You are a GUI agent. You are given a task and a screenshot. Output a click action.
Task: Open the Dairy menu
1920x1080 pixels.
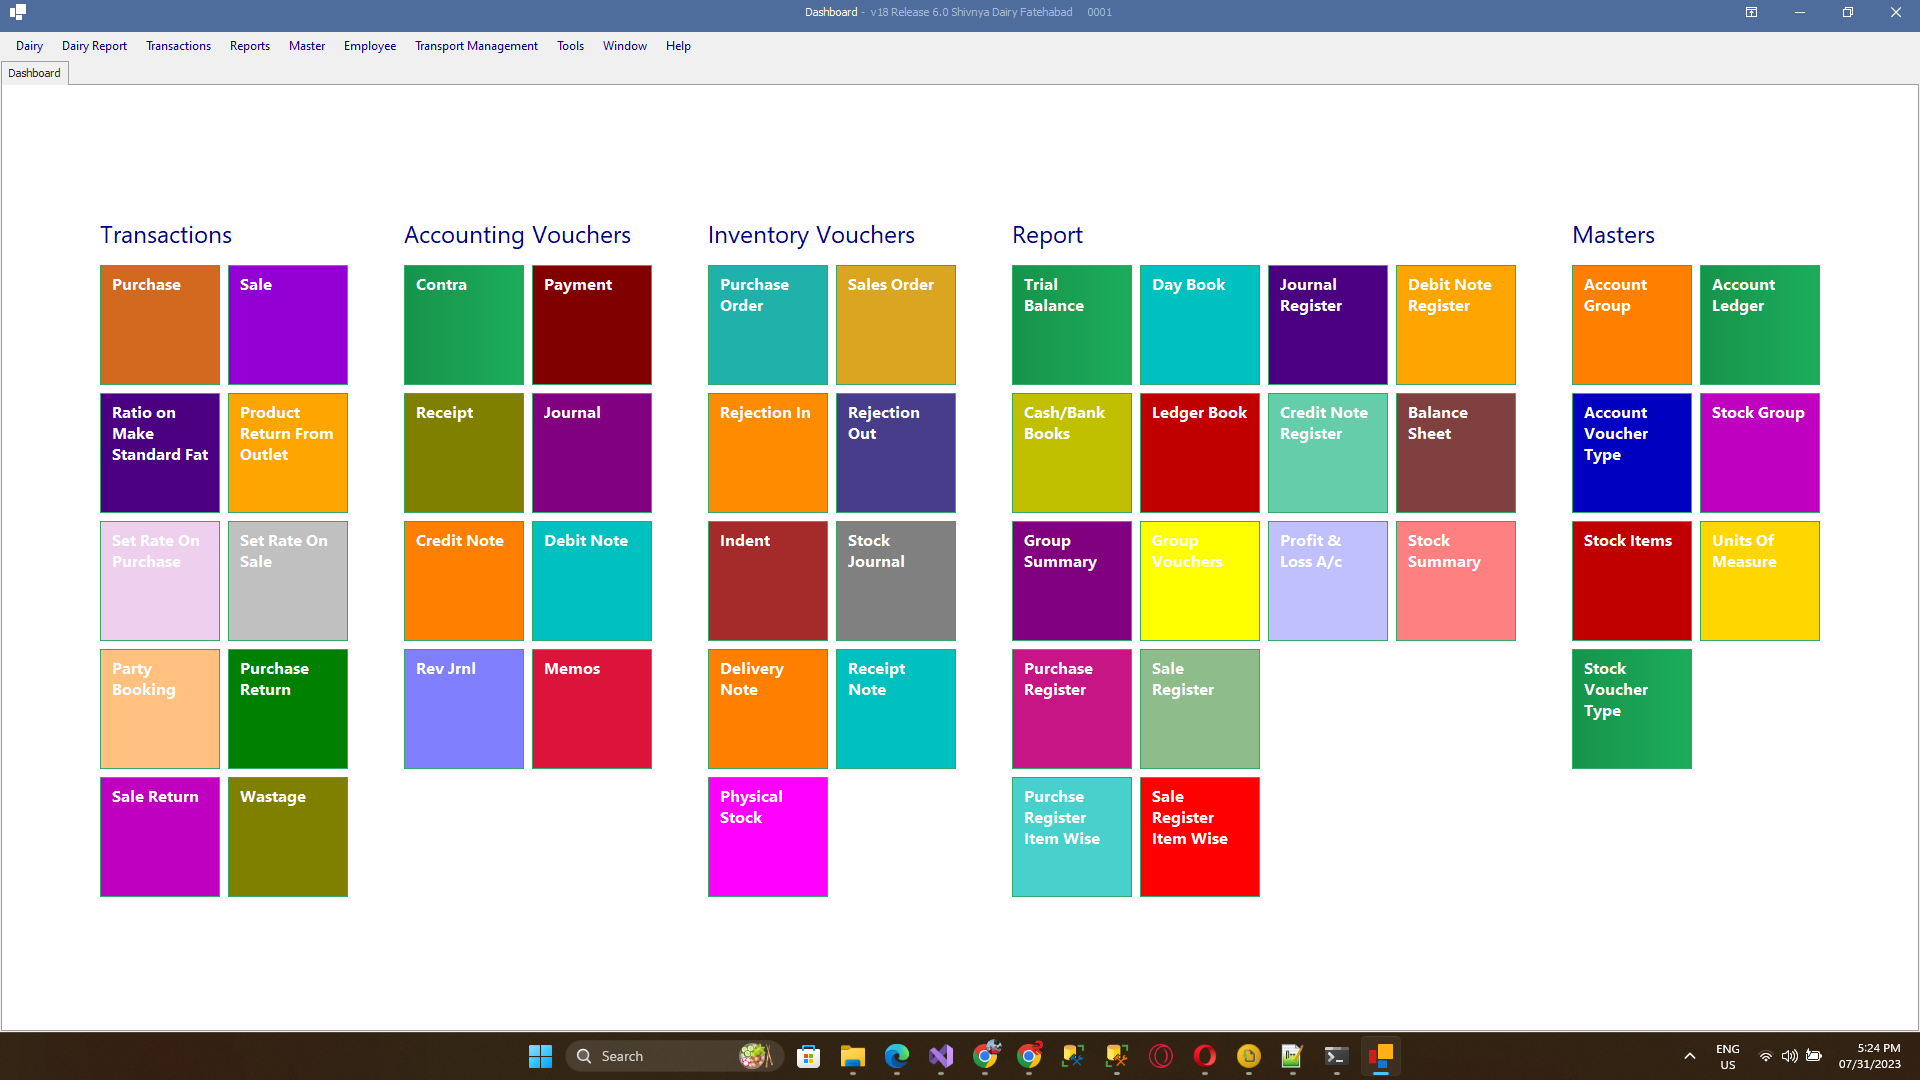[x=29, y=46]
